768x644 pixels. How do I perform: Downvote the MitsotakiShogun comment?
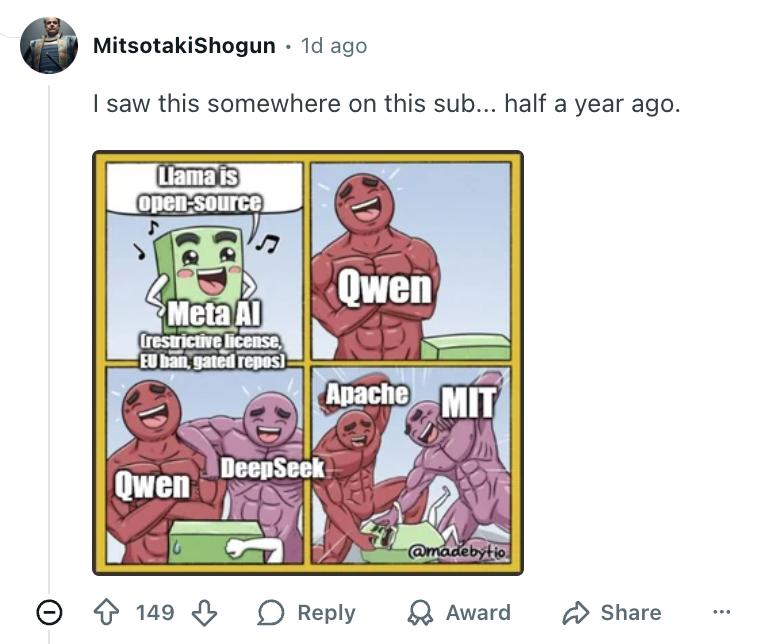204,612
